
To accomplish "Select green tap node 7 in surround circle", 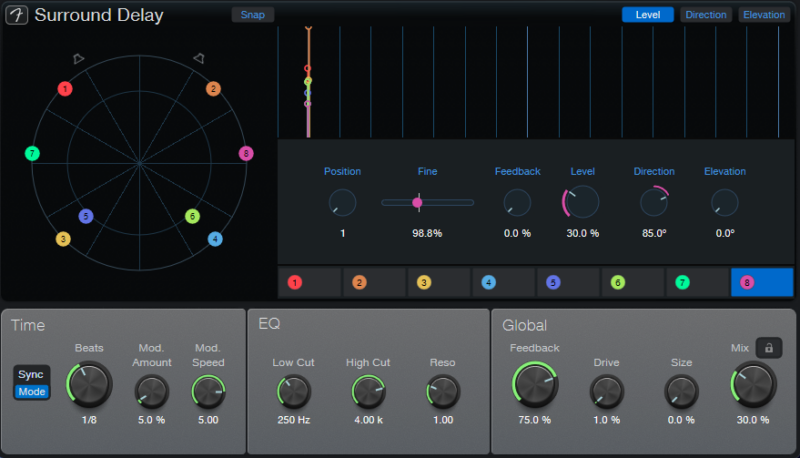I will [x=33, y=153].
